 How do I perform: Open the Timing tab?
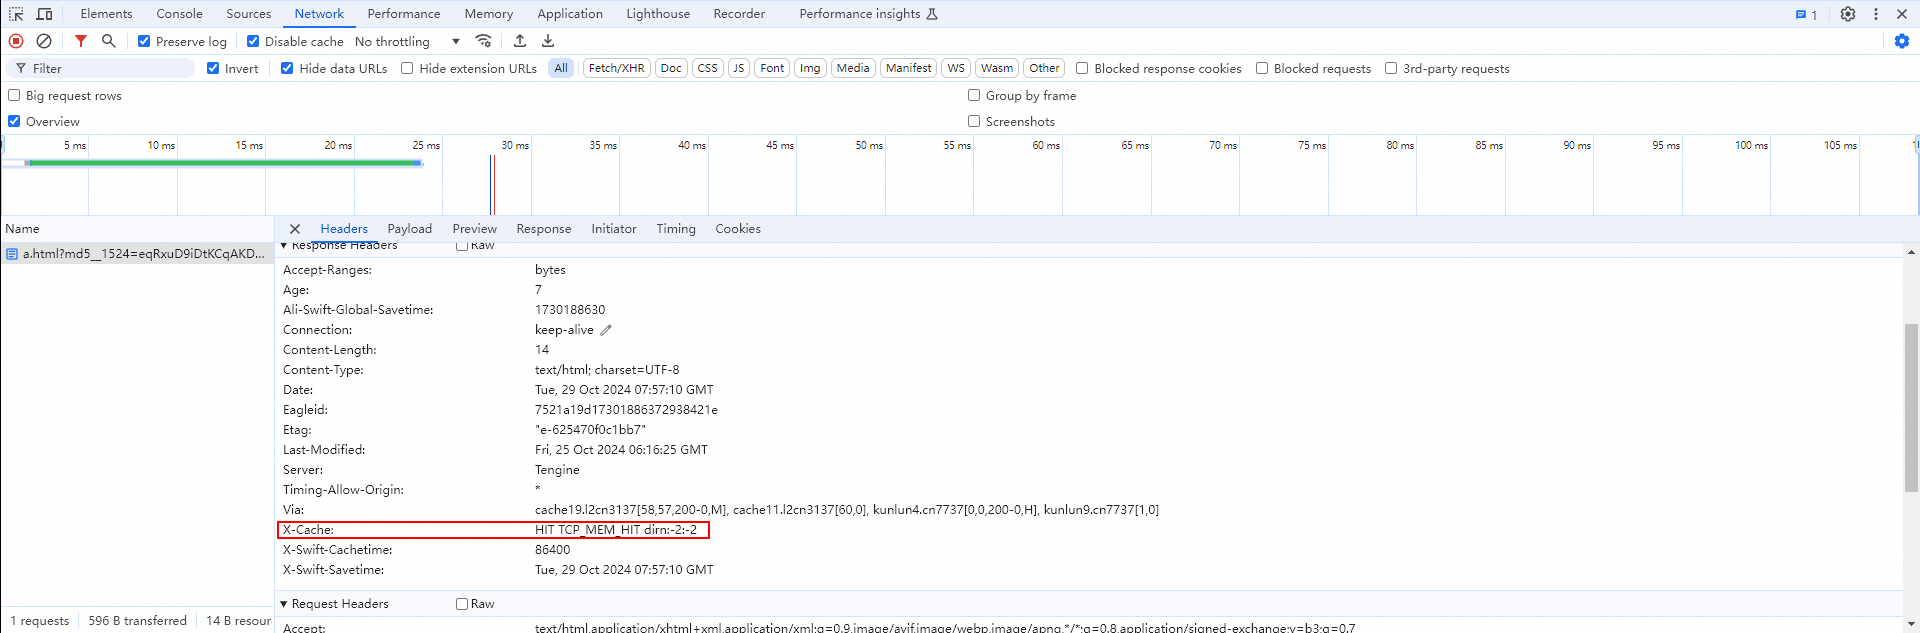(x=676, y=229)
